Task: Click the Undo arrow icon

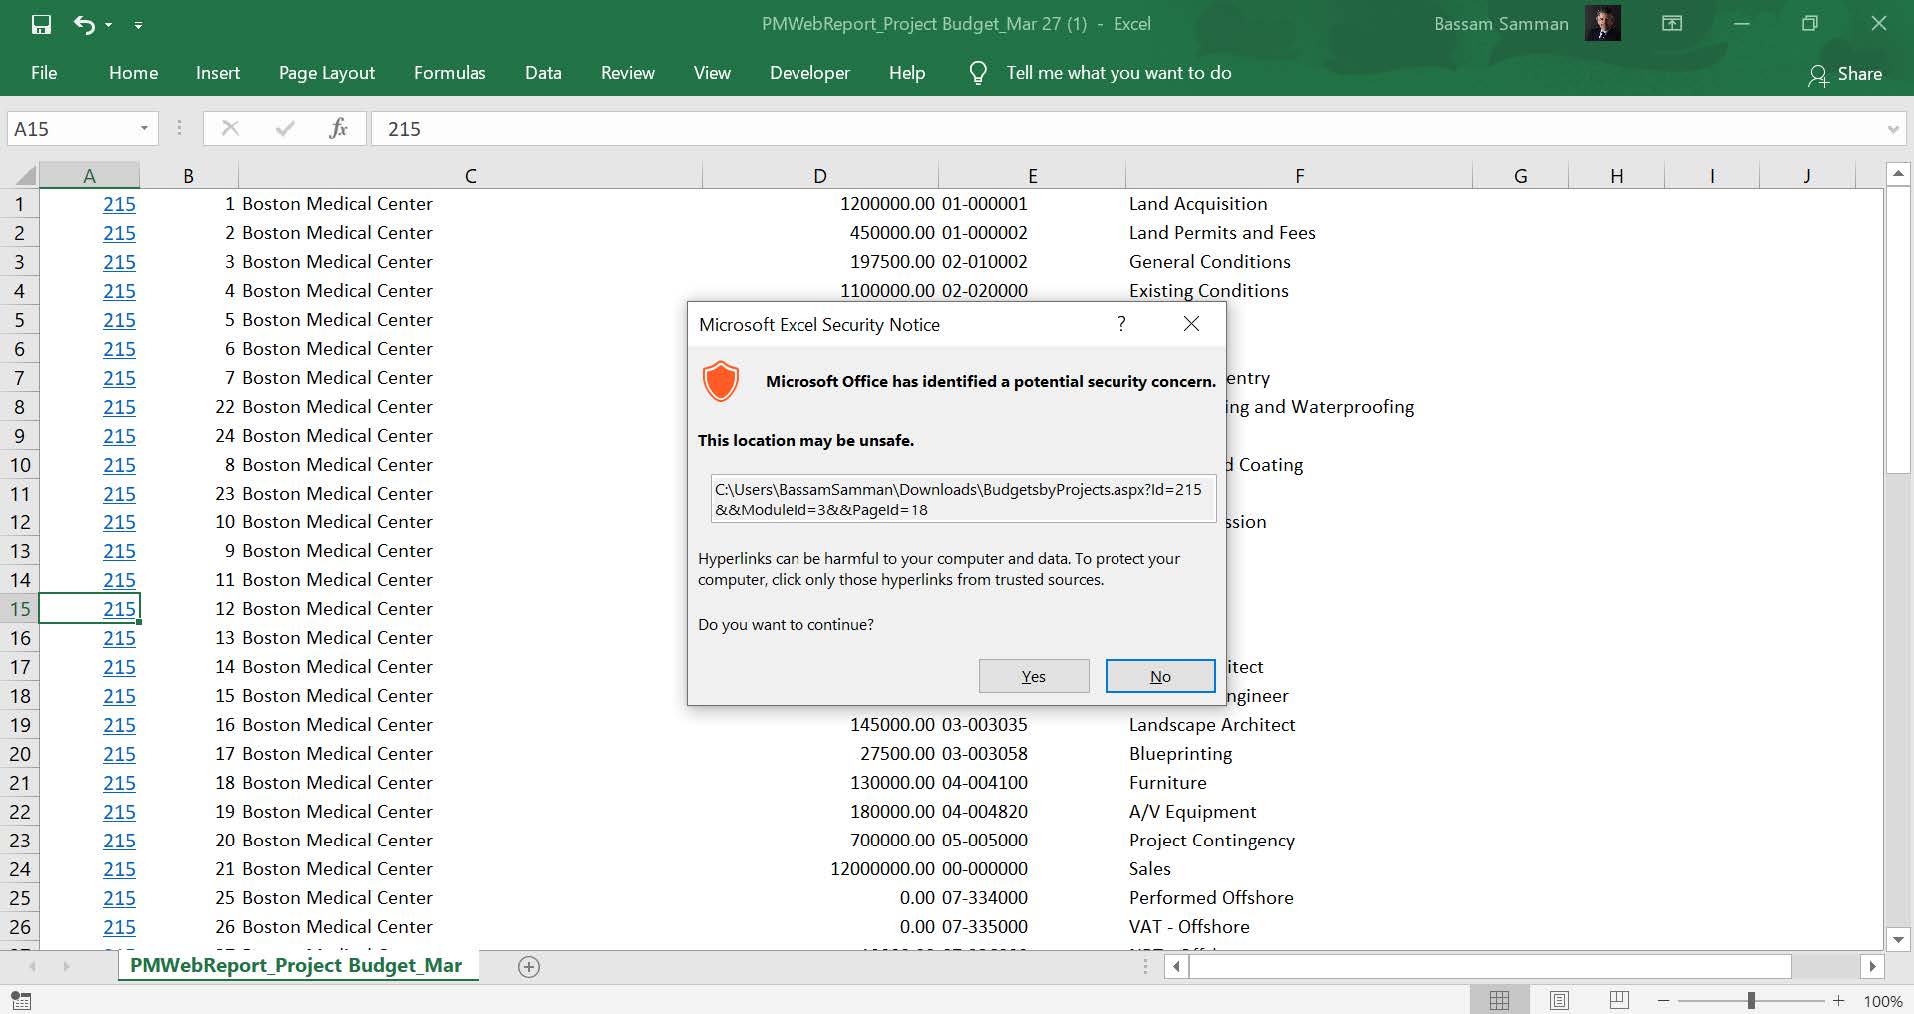Action: [84, 24]
